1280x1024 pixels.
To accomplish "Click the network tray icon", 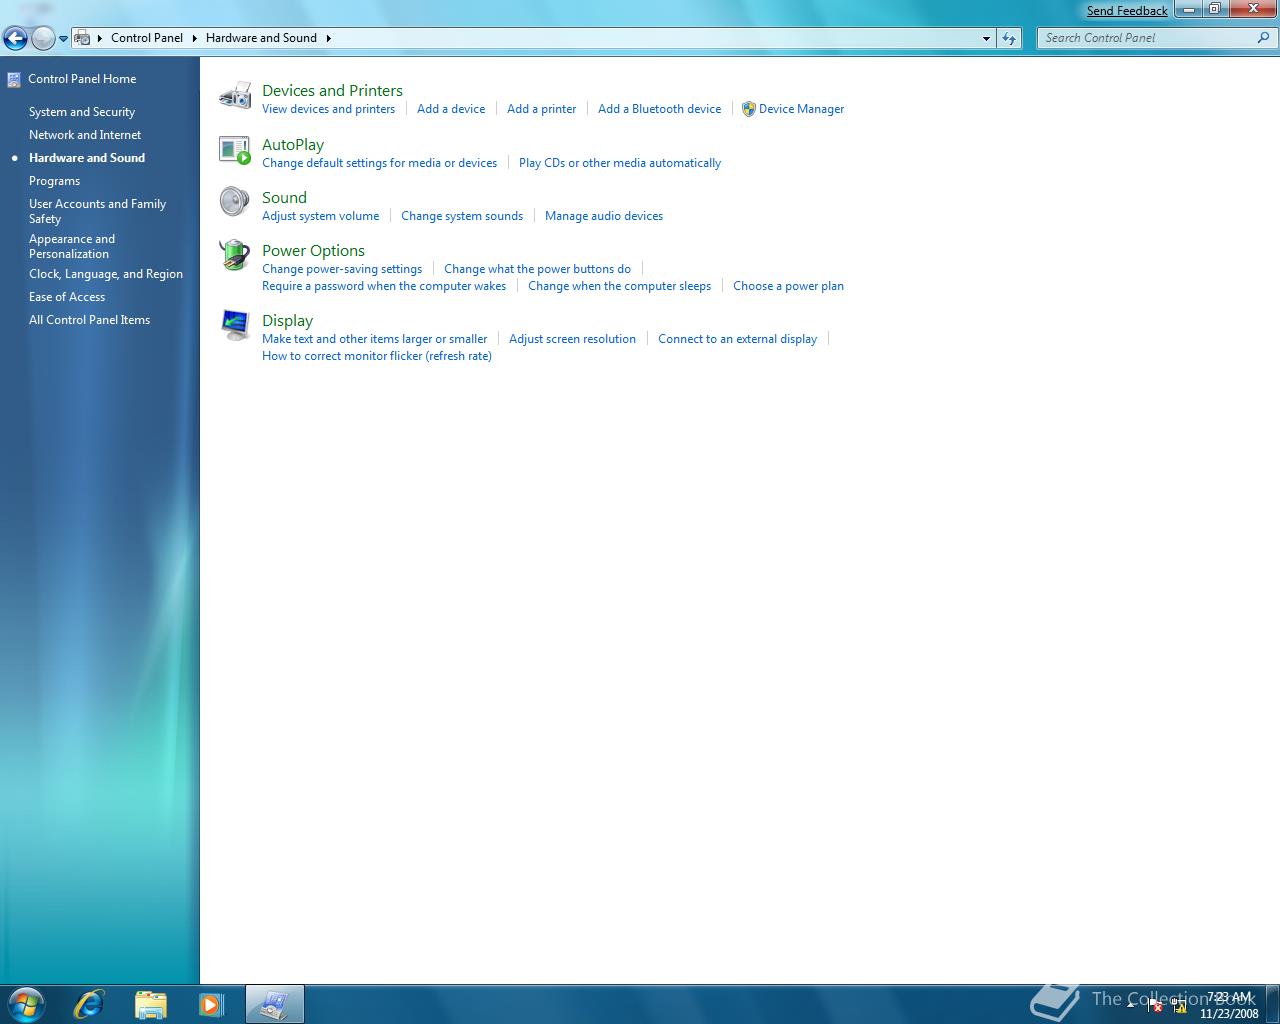I will tap(1180, 1006).
